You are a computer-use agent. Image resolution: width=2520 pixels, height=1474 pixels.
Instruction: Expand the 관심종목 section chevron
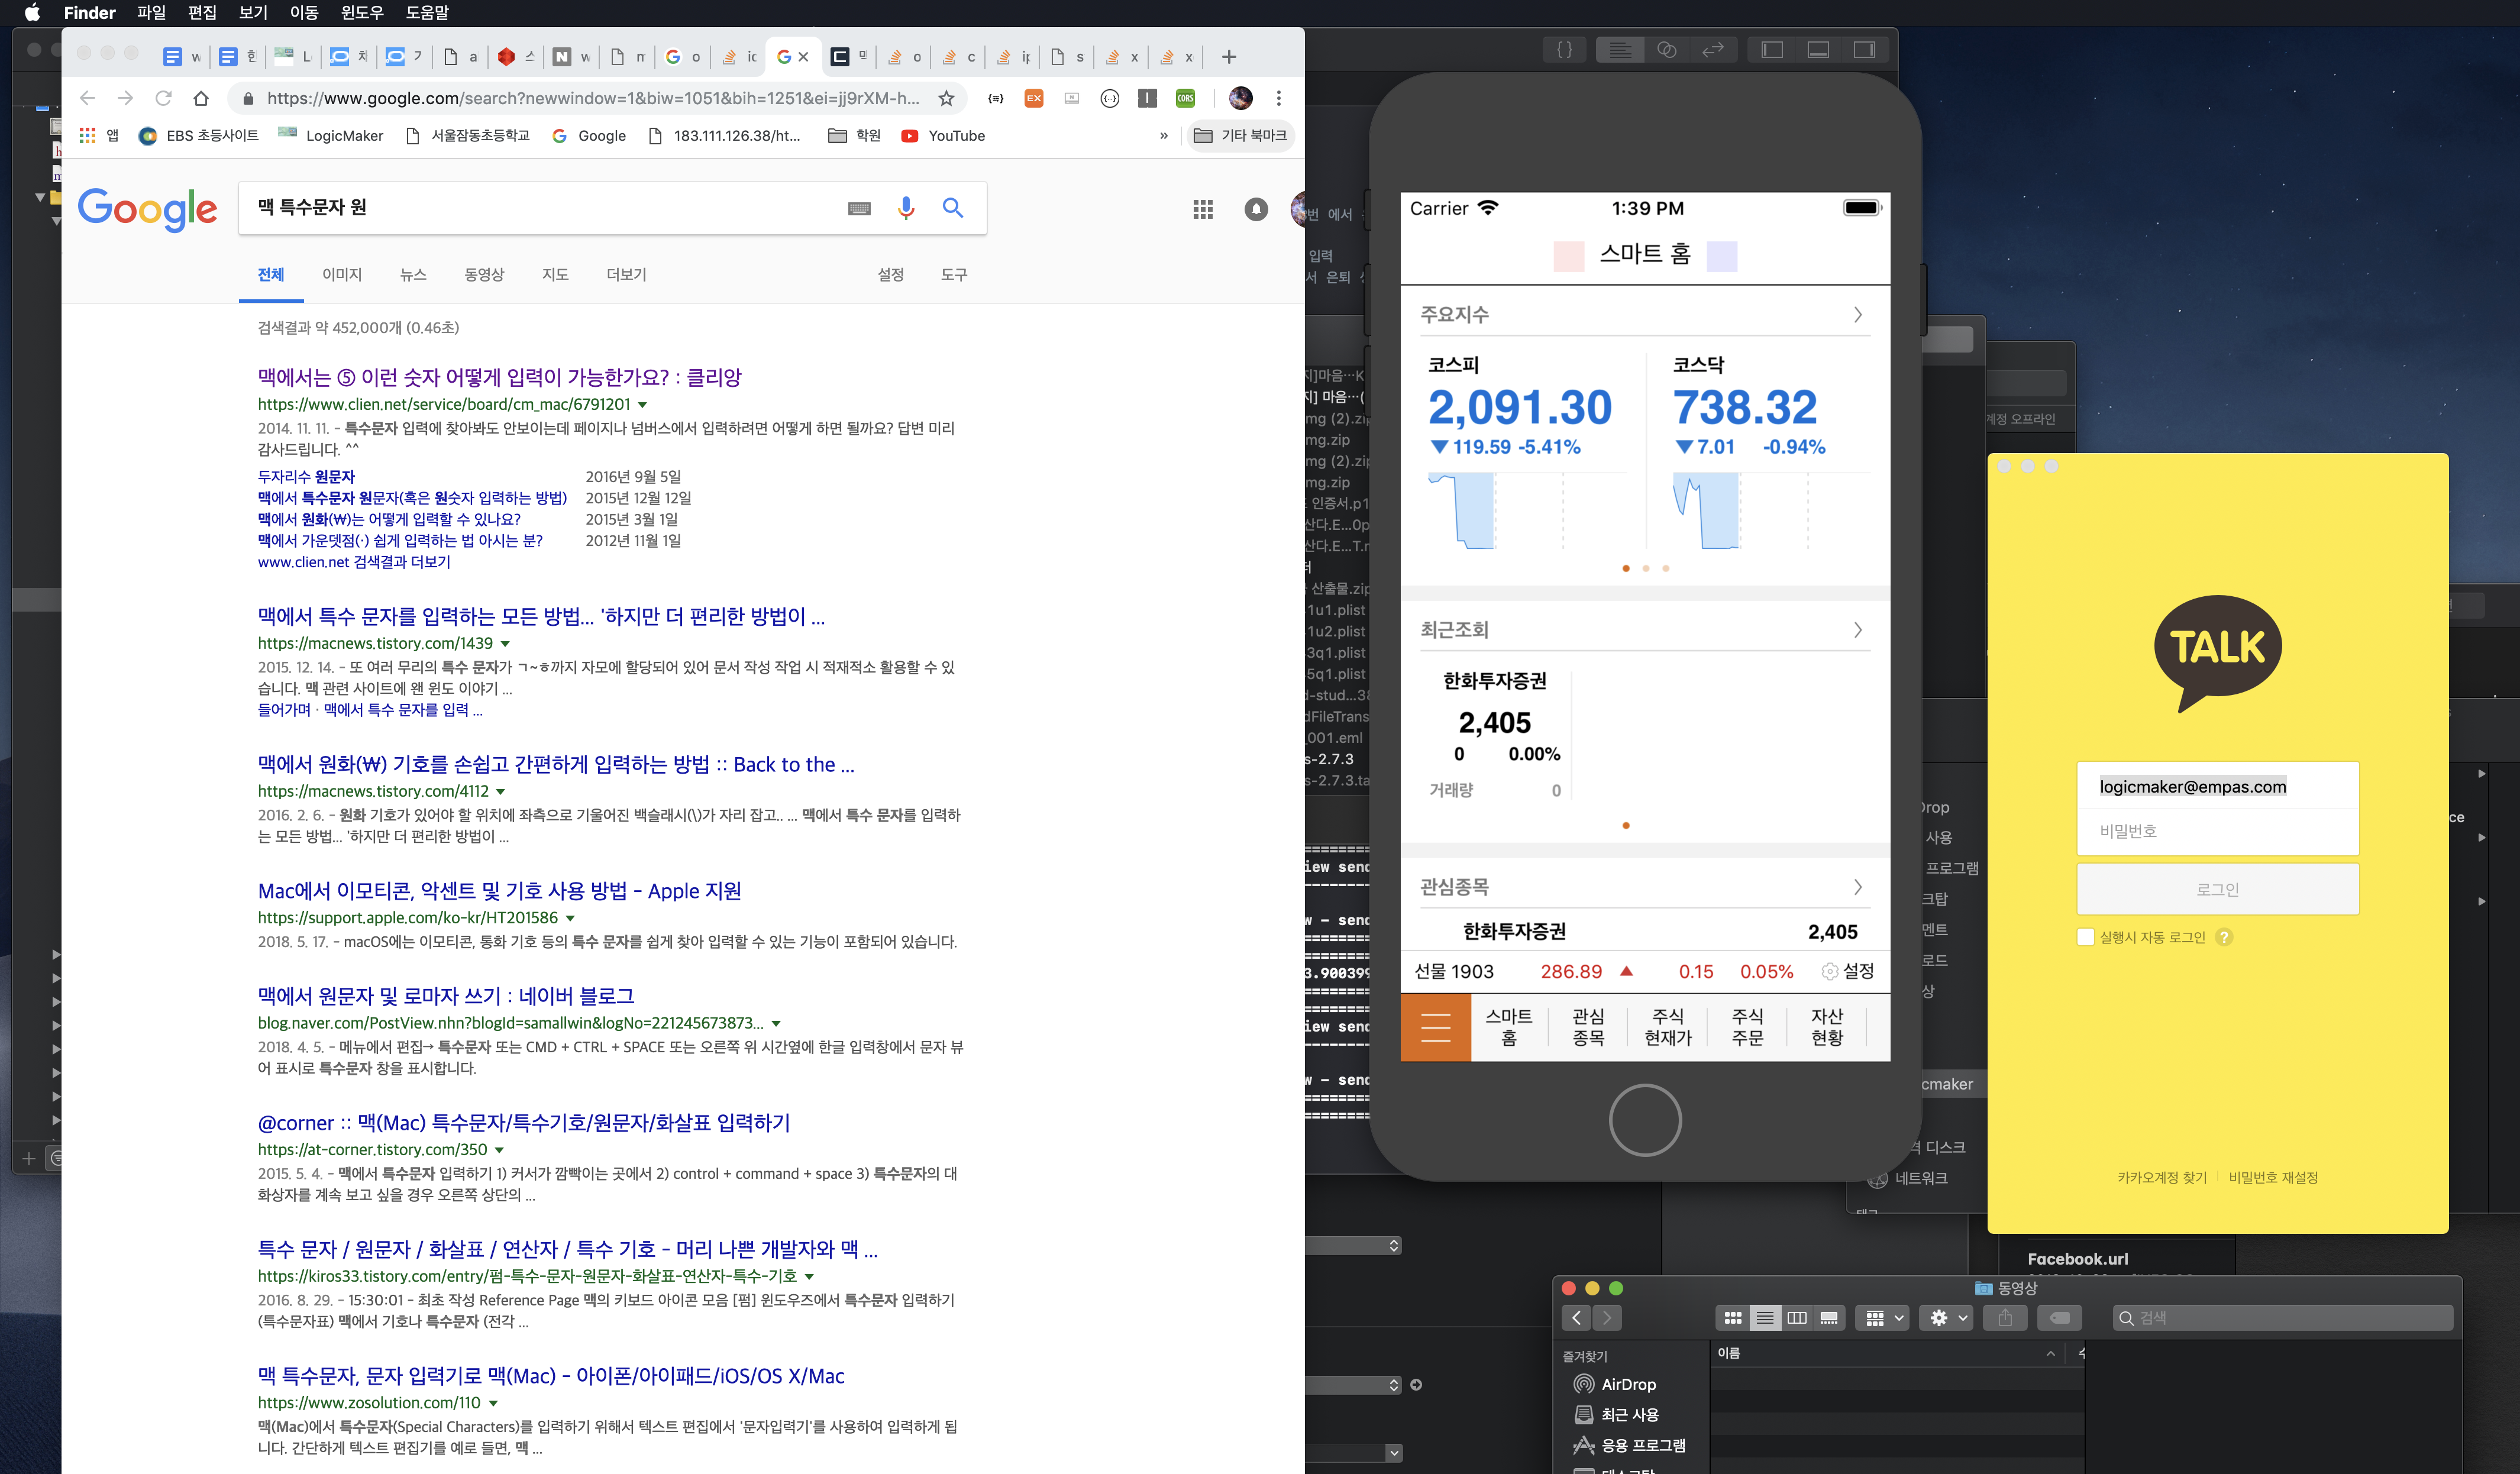[1857, 887]
